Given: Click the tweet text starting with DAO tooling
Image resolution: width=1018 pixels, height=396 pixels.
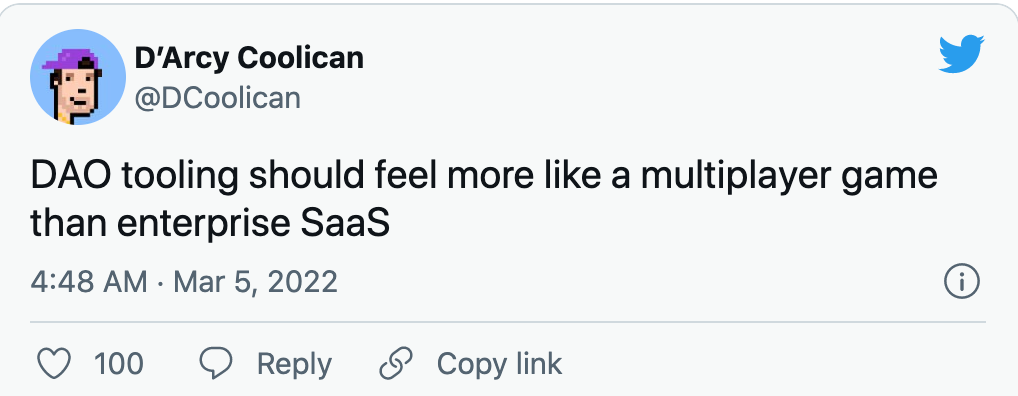Looking at the screenshot, I should click(484, 199).
